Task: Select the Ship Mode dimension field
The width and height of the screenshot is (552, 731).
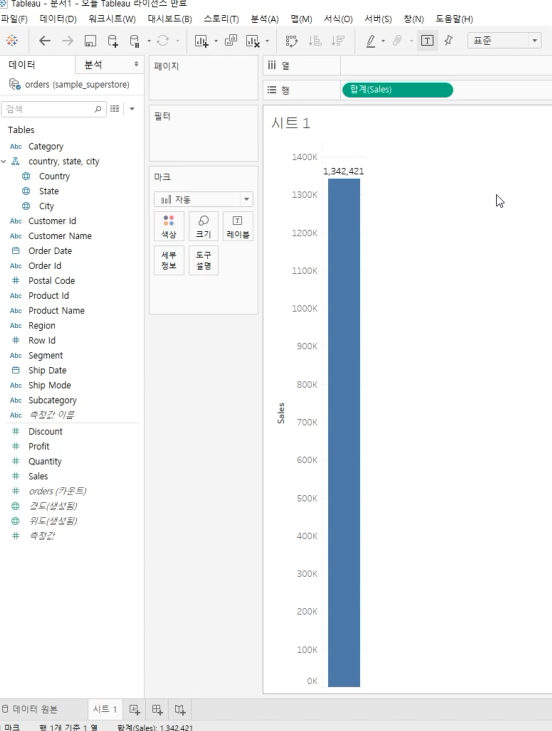Action: coord(49,385)
